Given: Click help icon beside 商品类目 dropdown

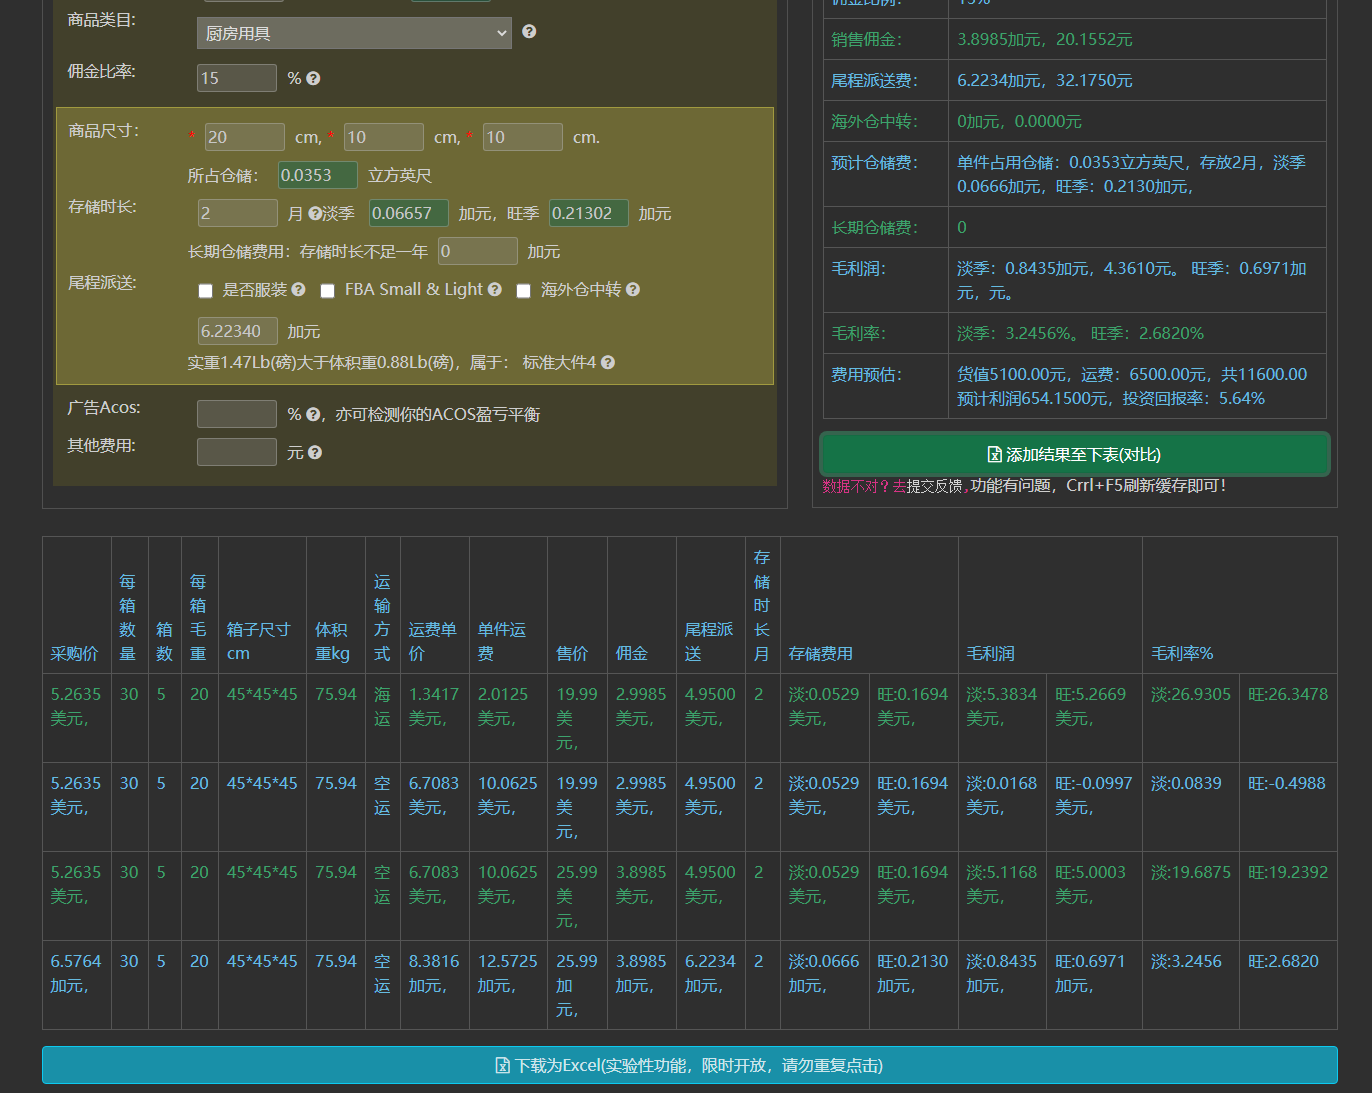Looking at the screenshot, I should pos(529,32).
